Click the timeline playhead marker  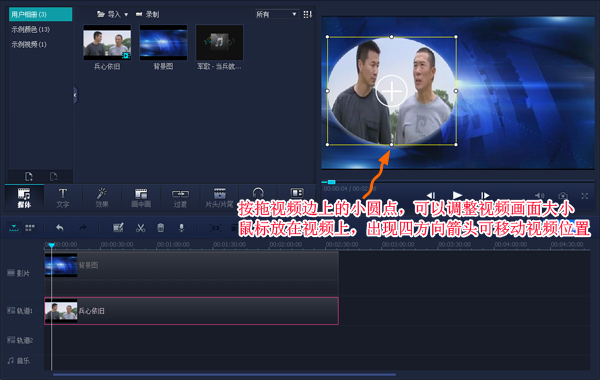(52, 245)
